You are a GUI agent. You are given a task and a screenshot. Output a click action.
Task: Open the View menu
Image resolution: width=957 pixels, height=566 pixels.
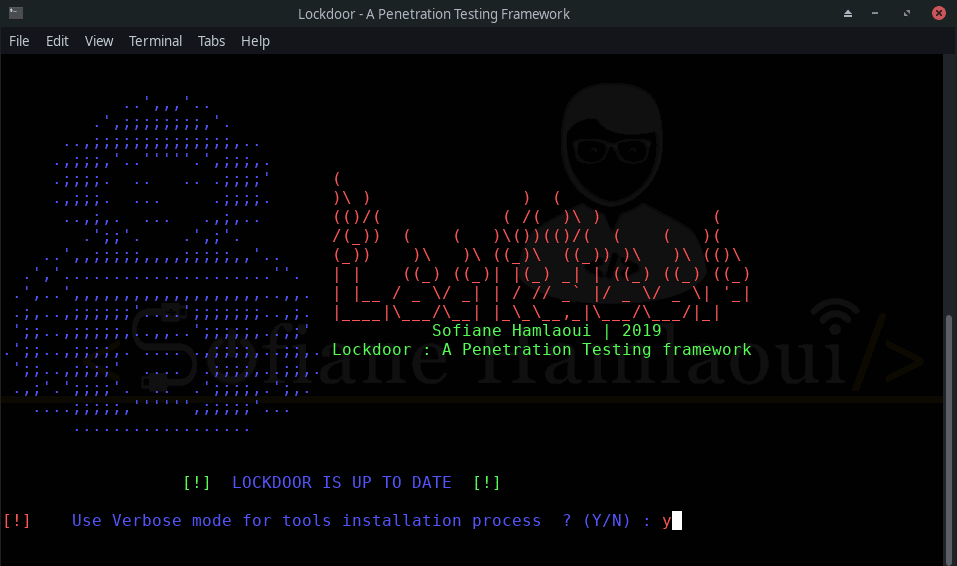(x=99, y=41)
